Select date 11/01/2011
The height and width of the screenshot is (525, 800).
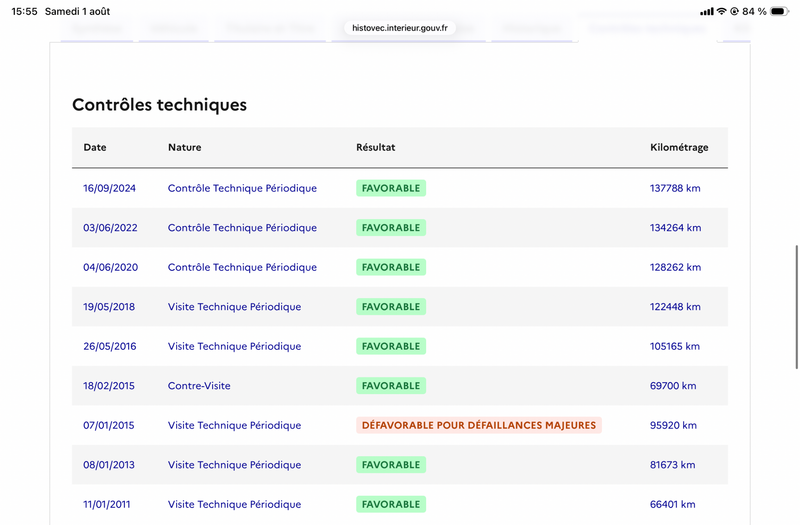point(107,505)
